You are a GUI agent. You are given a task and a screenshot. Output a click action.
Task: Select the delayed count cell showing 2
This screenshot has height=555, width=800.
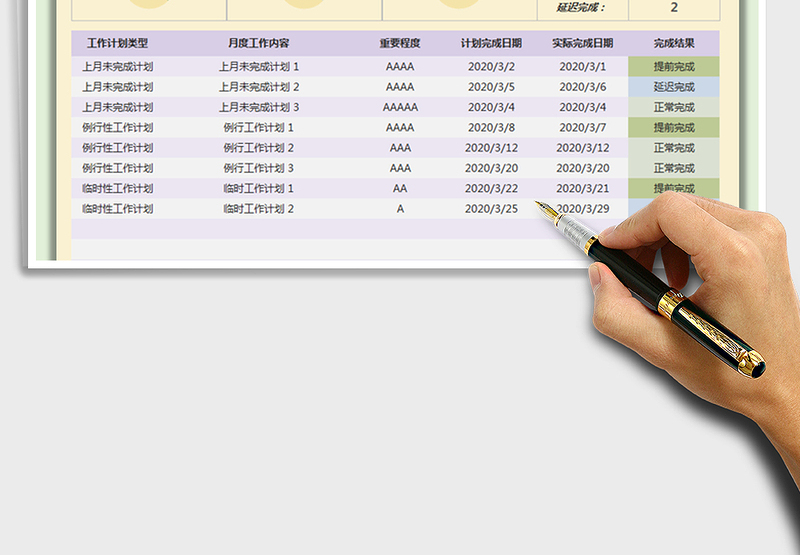click(674, 7)
